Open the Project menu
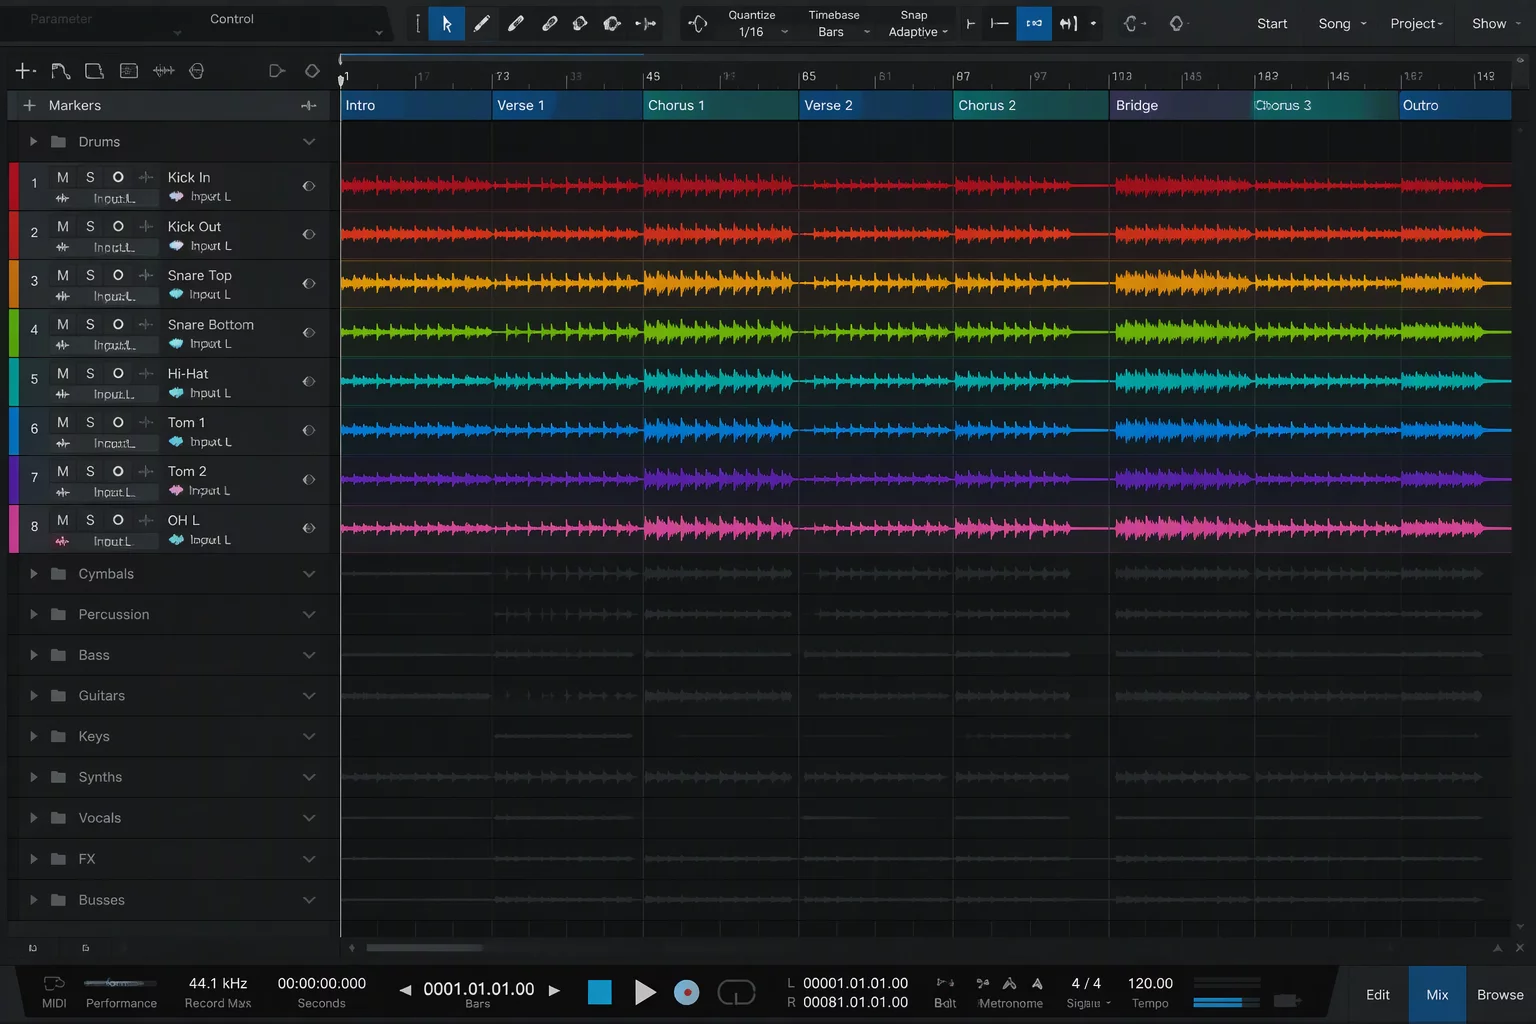This screenshot has width=1536, height=1024. [1416, 23]
